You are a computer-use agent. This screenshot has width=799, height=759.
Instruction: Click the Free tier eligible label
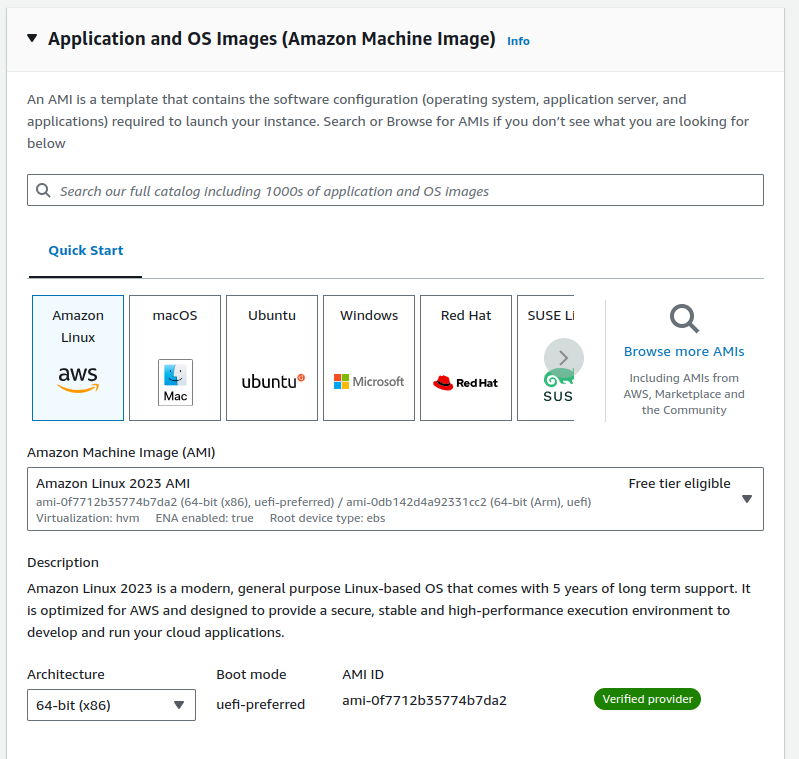point(679,483)
